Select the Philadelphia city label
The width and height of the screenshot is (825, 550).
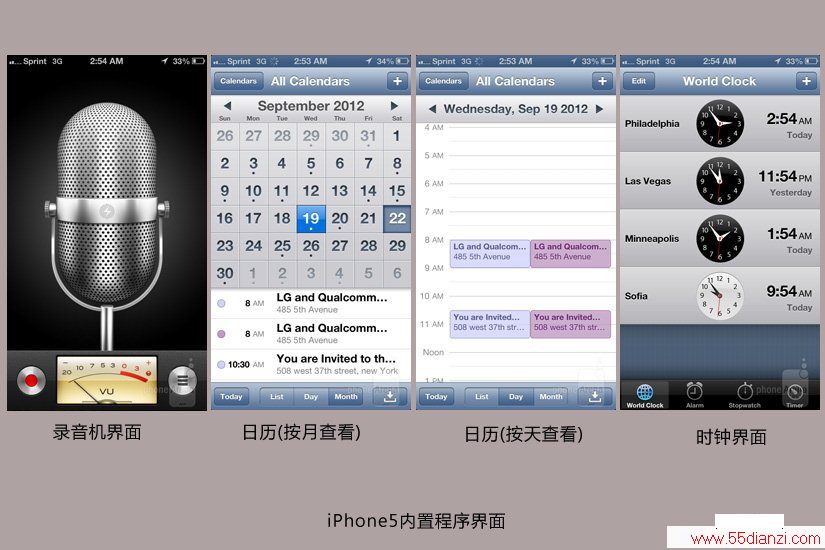[x=652, y=124]
